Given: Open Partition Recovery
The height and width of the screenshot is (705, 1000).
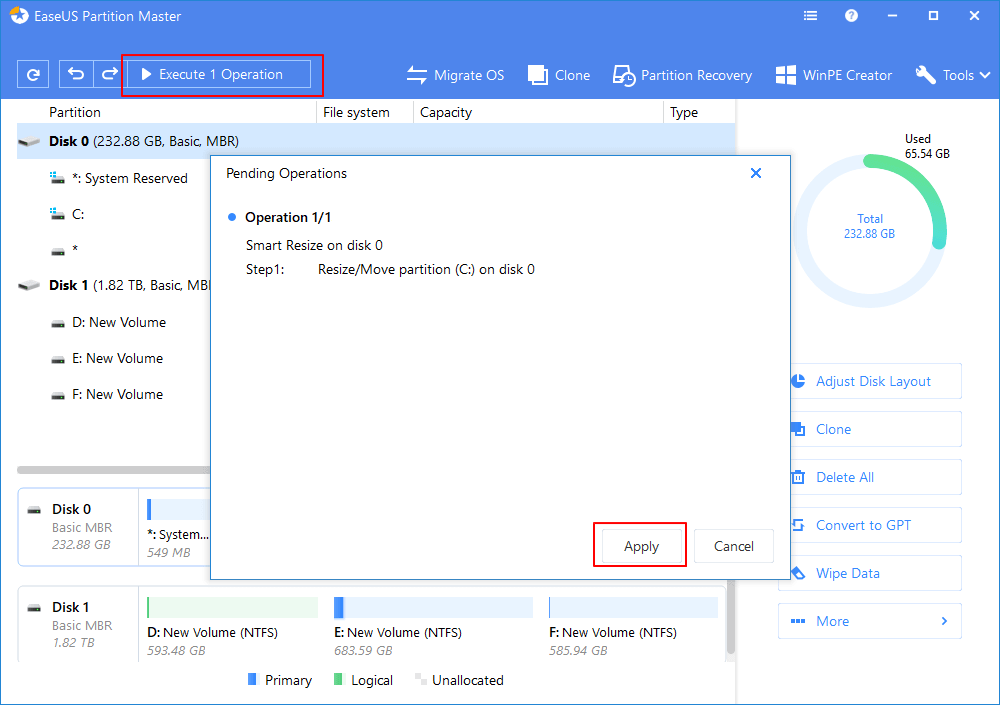Looking at the screenshot, I should pyautogui.click(x=682, y=75).
